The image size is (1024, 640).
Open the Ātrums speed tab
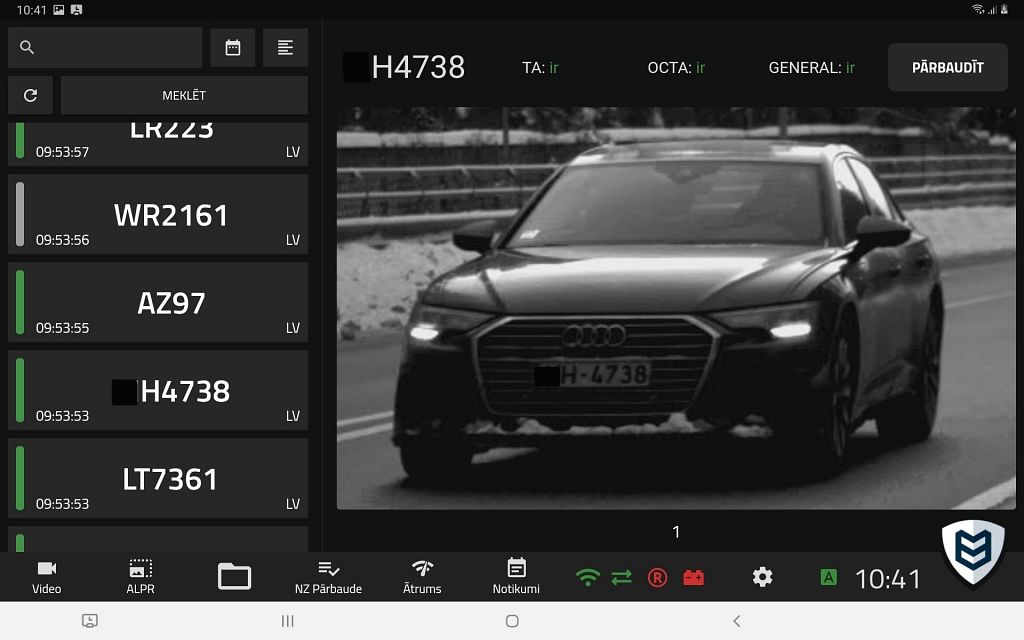pos(422,577)
